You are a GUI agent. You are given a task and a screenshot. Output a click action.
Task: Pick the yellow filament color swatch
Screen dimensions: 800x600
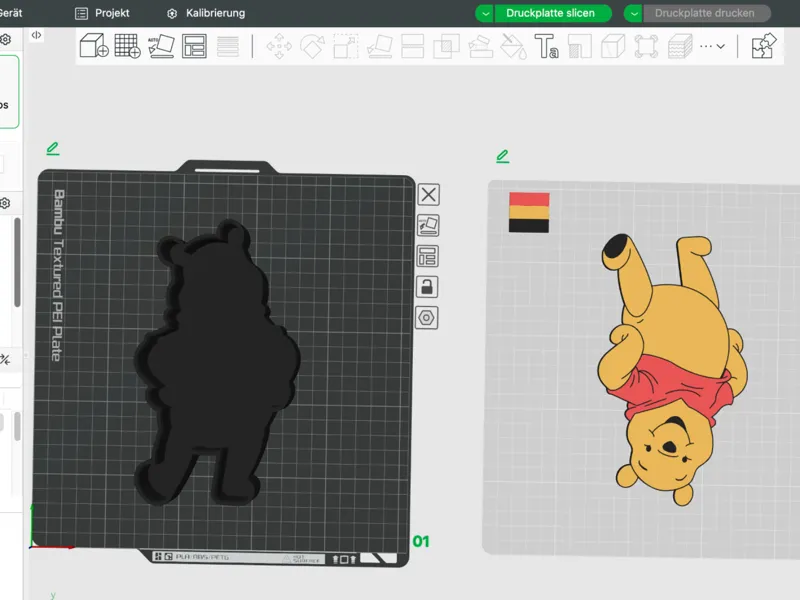[529, 212]
